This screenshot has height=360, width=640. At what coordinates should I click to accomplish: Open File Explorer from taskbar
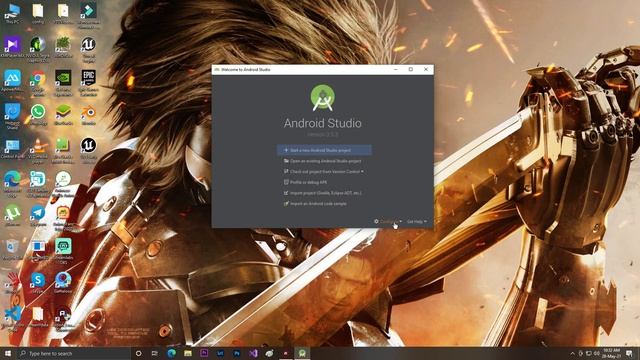coord(188,353)
